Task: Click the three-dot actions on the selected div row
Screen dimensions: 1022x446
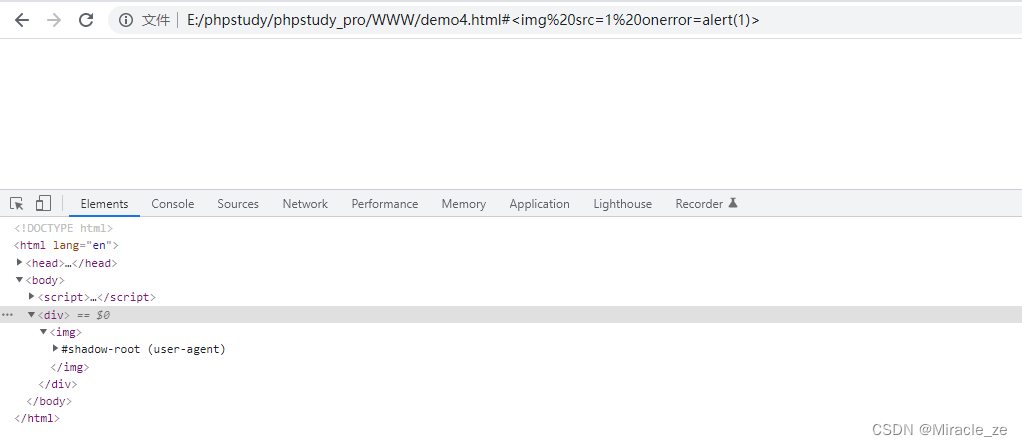Action: tap(8, 314)
